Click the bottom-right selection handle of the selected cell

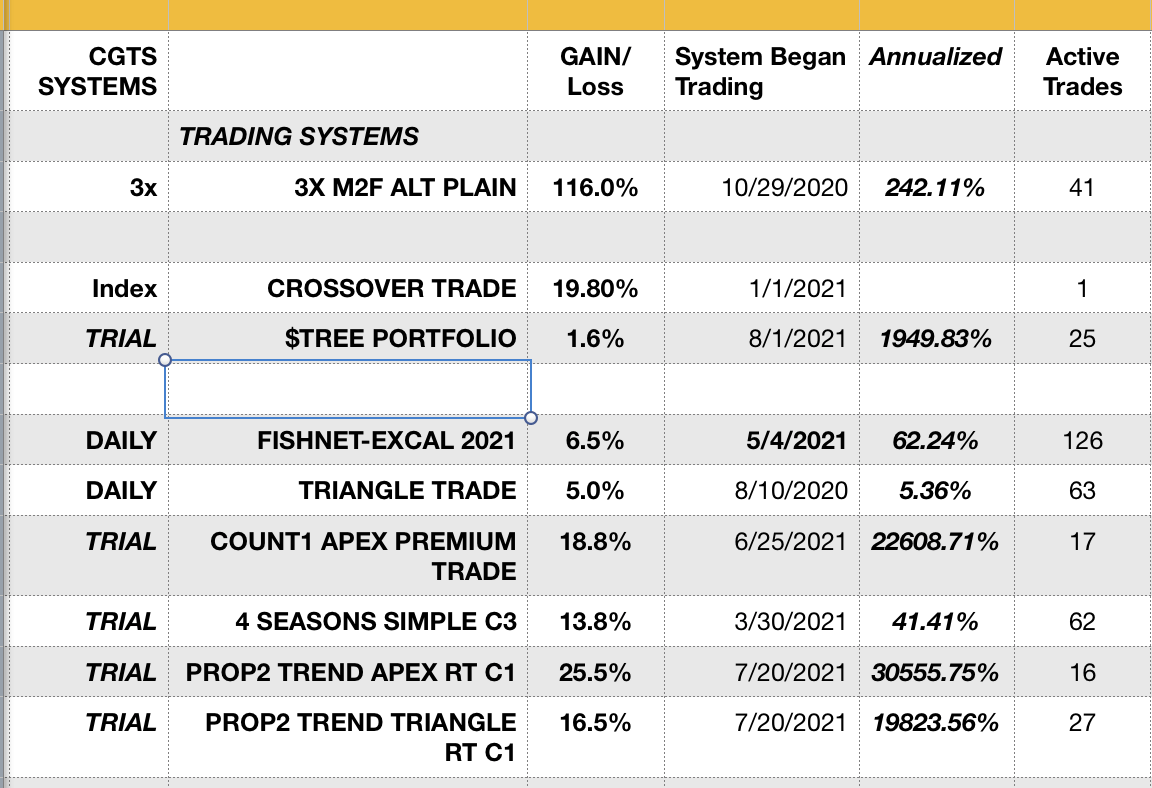point(530,418)
